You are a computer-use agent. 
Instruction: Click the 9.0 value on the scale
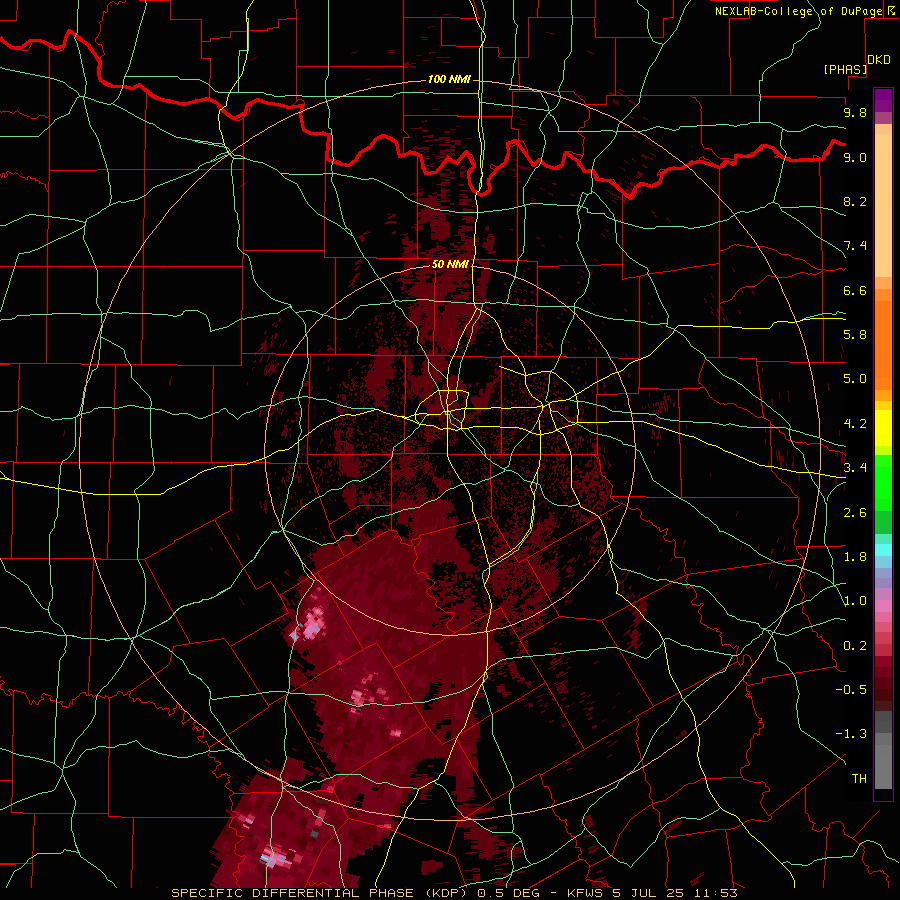[855, 157]
